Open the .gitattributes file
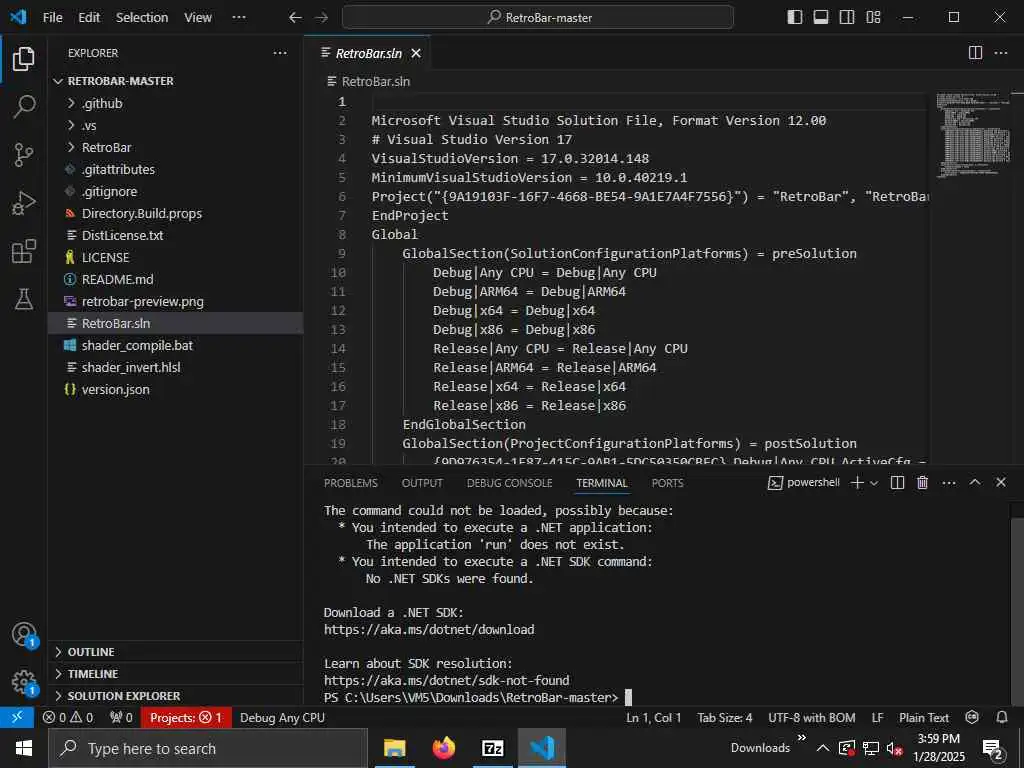Viewport: 1024px width, 768px height. pyautogui.click(x=175, y=169)
